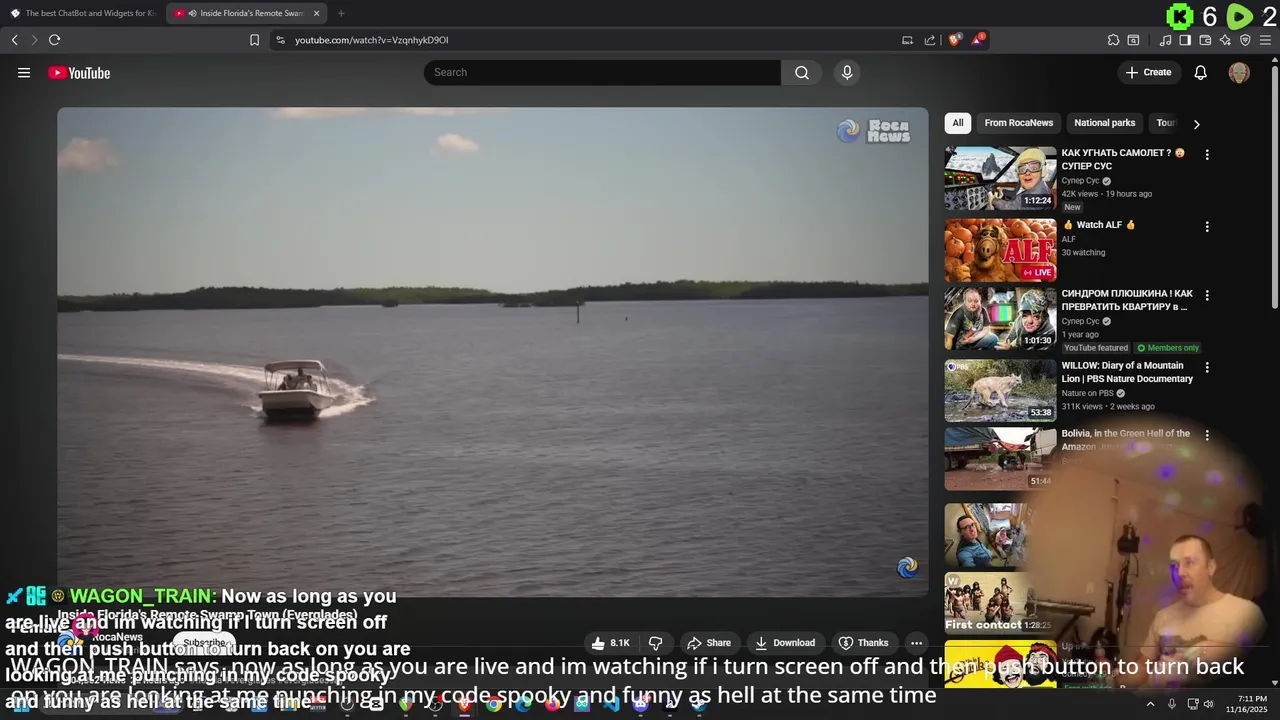Click the Share button under video
1280x720 pixels.
[x=709, y=643]
